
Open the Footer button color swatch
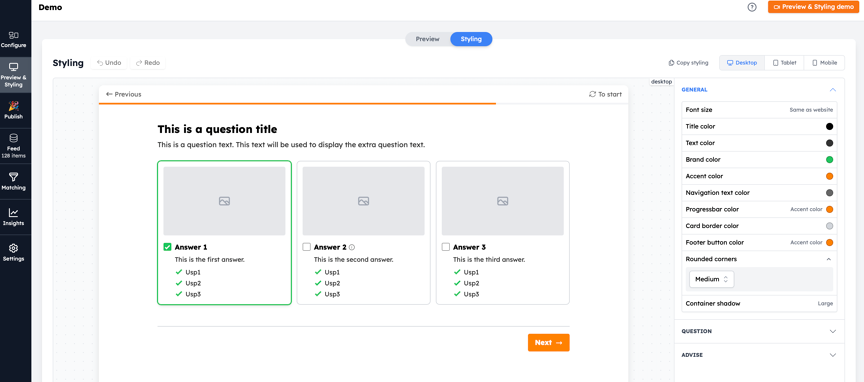point(829,243)
